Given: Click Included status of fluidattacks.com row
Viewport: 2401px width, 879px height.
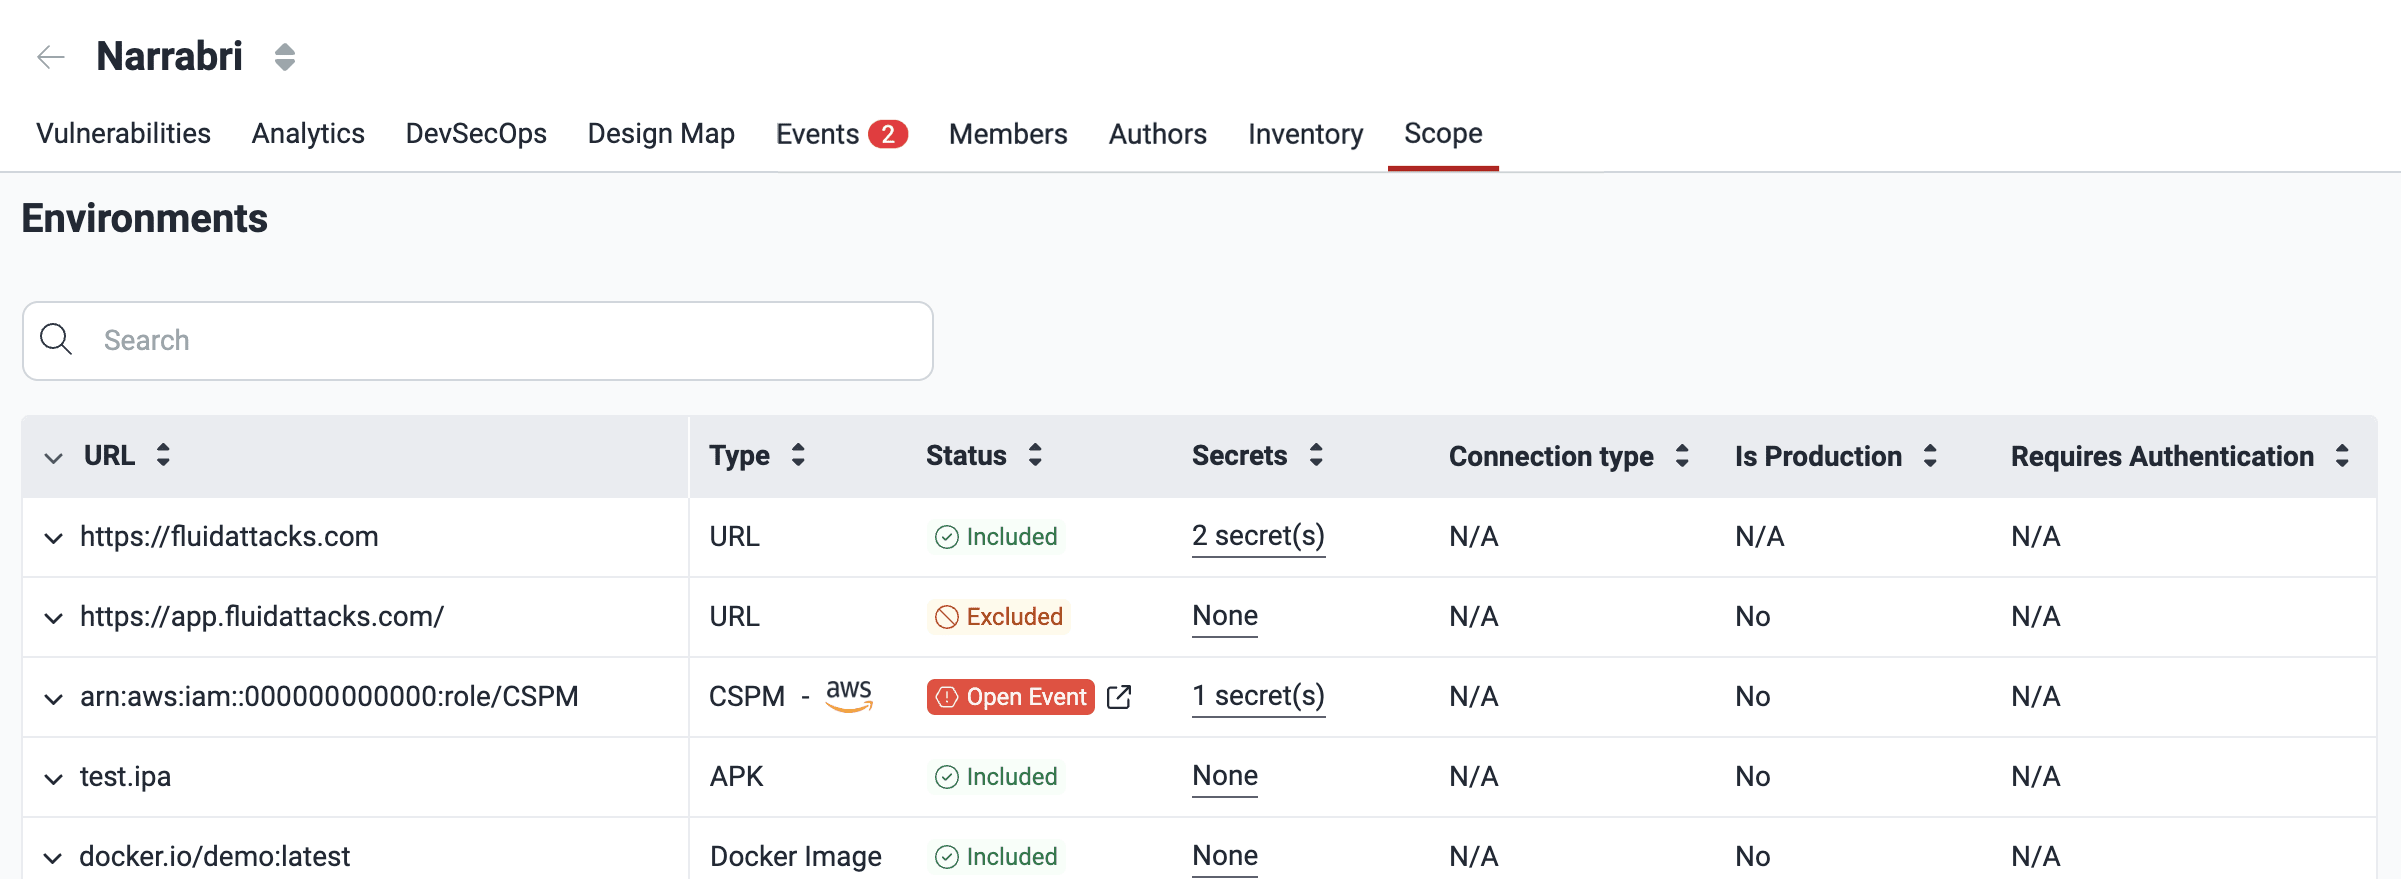Looking at the screenshot, I should point(996,537).
